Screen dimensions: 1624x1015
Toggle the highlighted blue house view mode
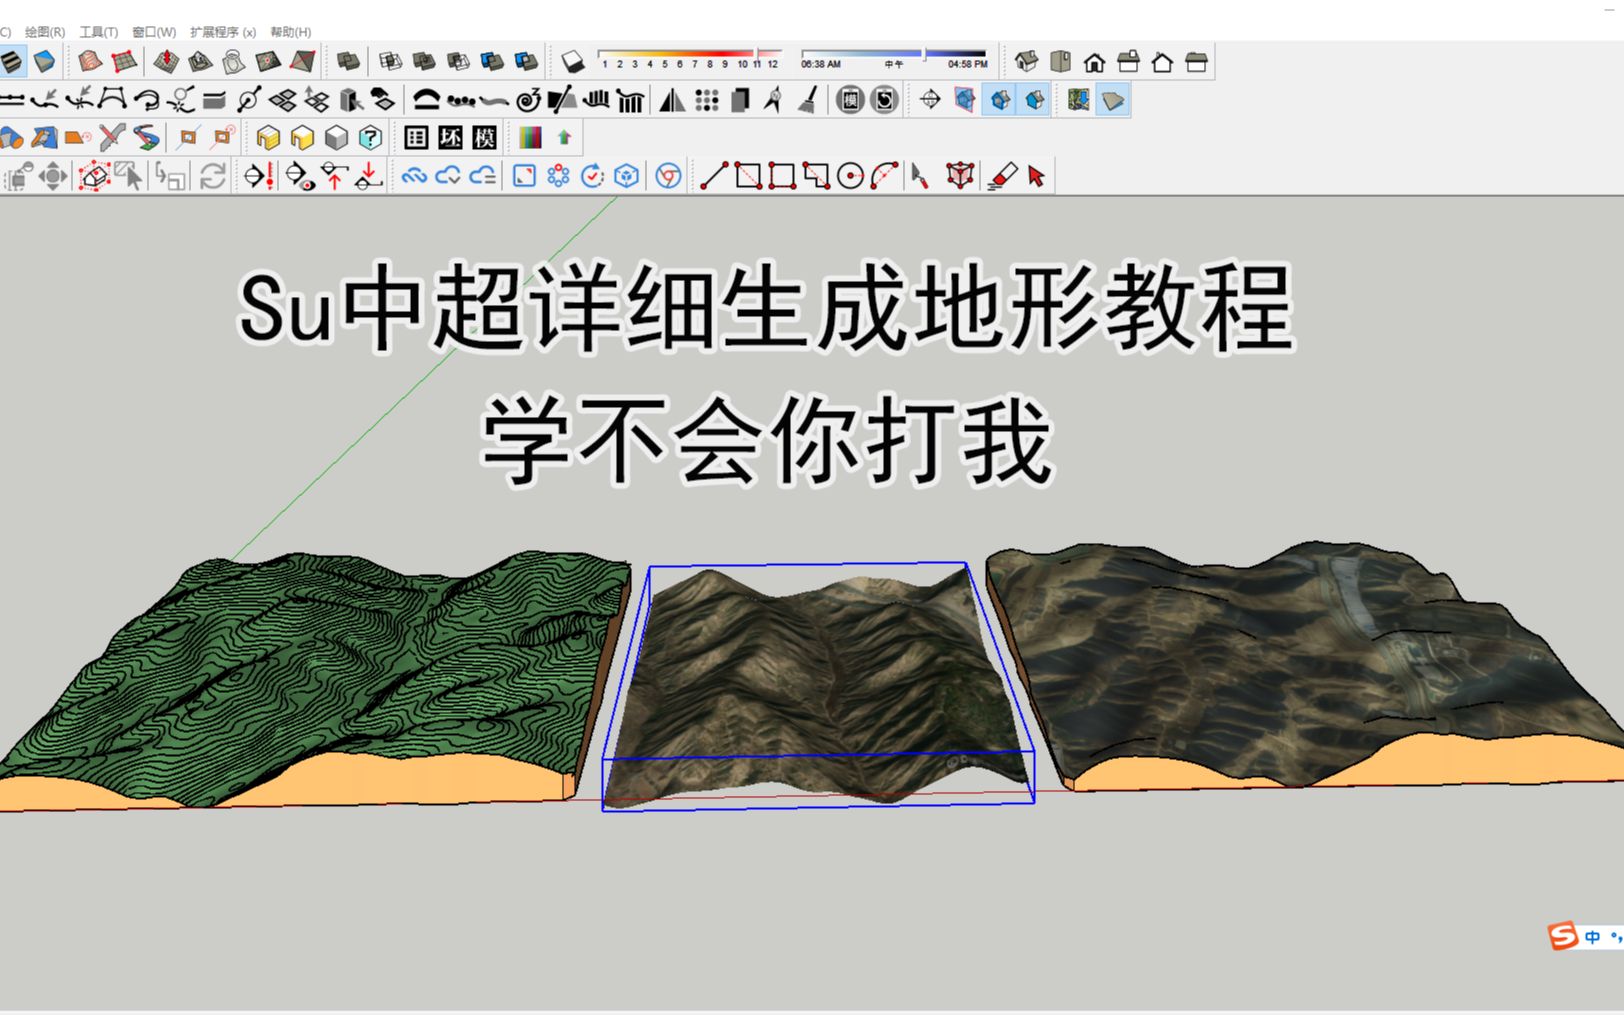point(1000,100)
